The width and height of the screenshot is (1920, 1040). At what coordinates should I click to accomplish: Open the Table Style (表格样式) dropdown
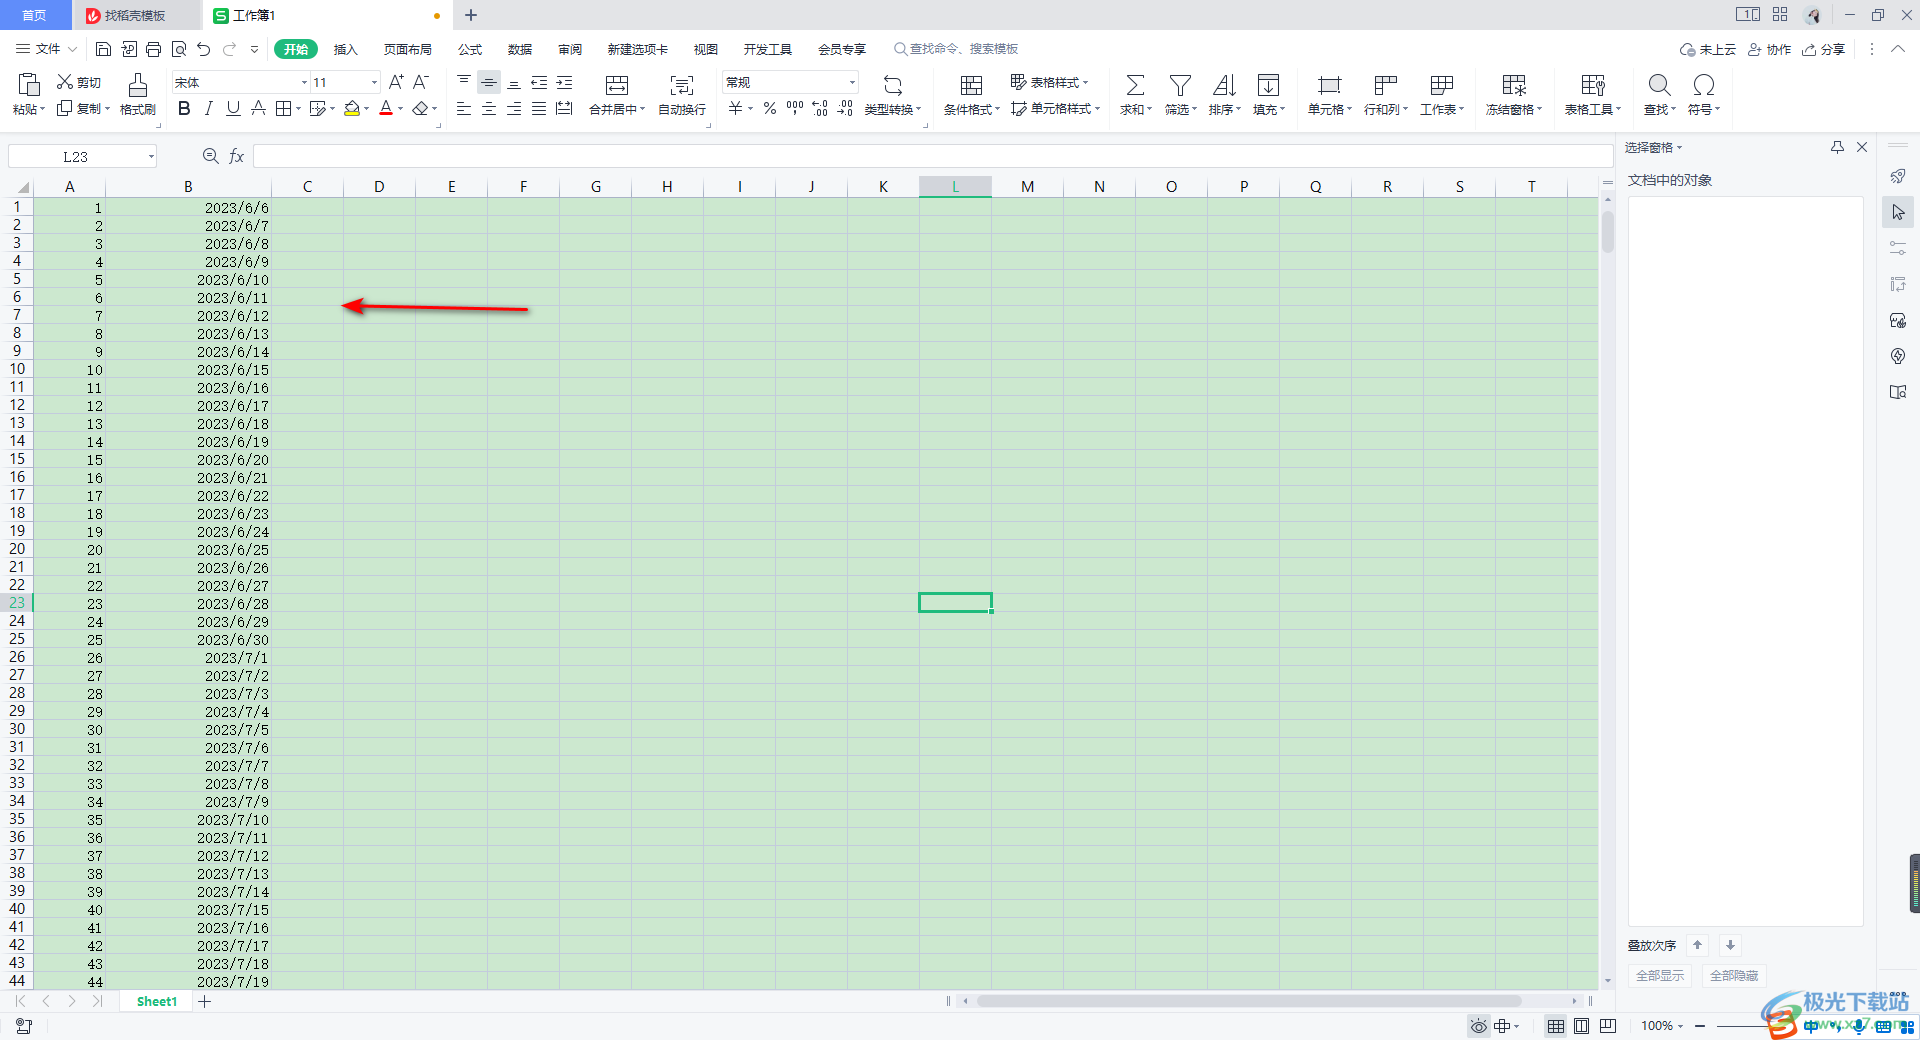pyautogui.click(x=1049, y=82)
